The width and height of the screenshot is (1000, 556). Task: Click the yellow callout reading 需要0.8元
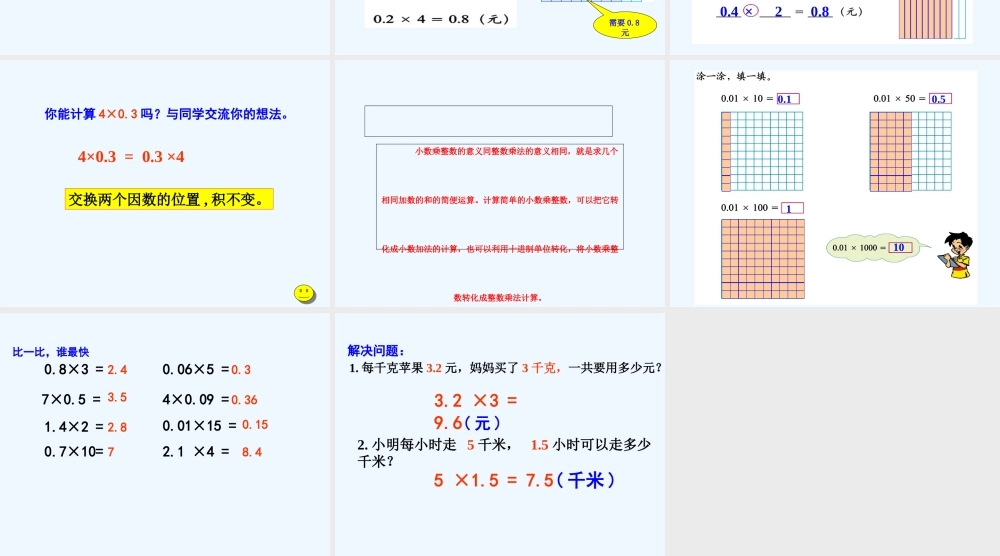624,26
